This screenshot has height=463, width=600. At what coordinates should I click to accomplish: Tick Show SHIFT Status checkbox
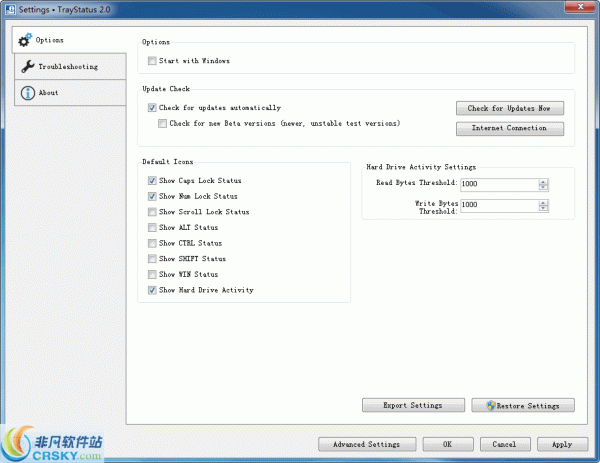[152, 259]
